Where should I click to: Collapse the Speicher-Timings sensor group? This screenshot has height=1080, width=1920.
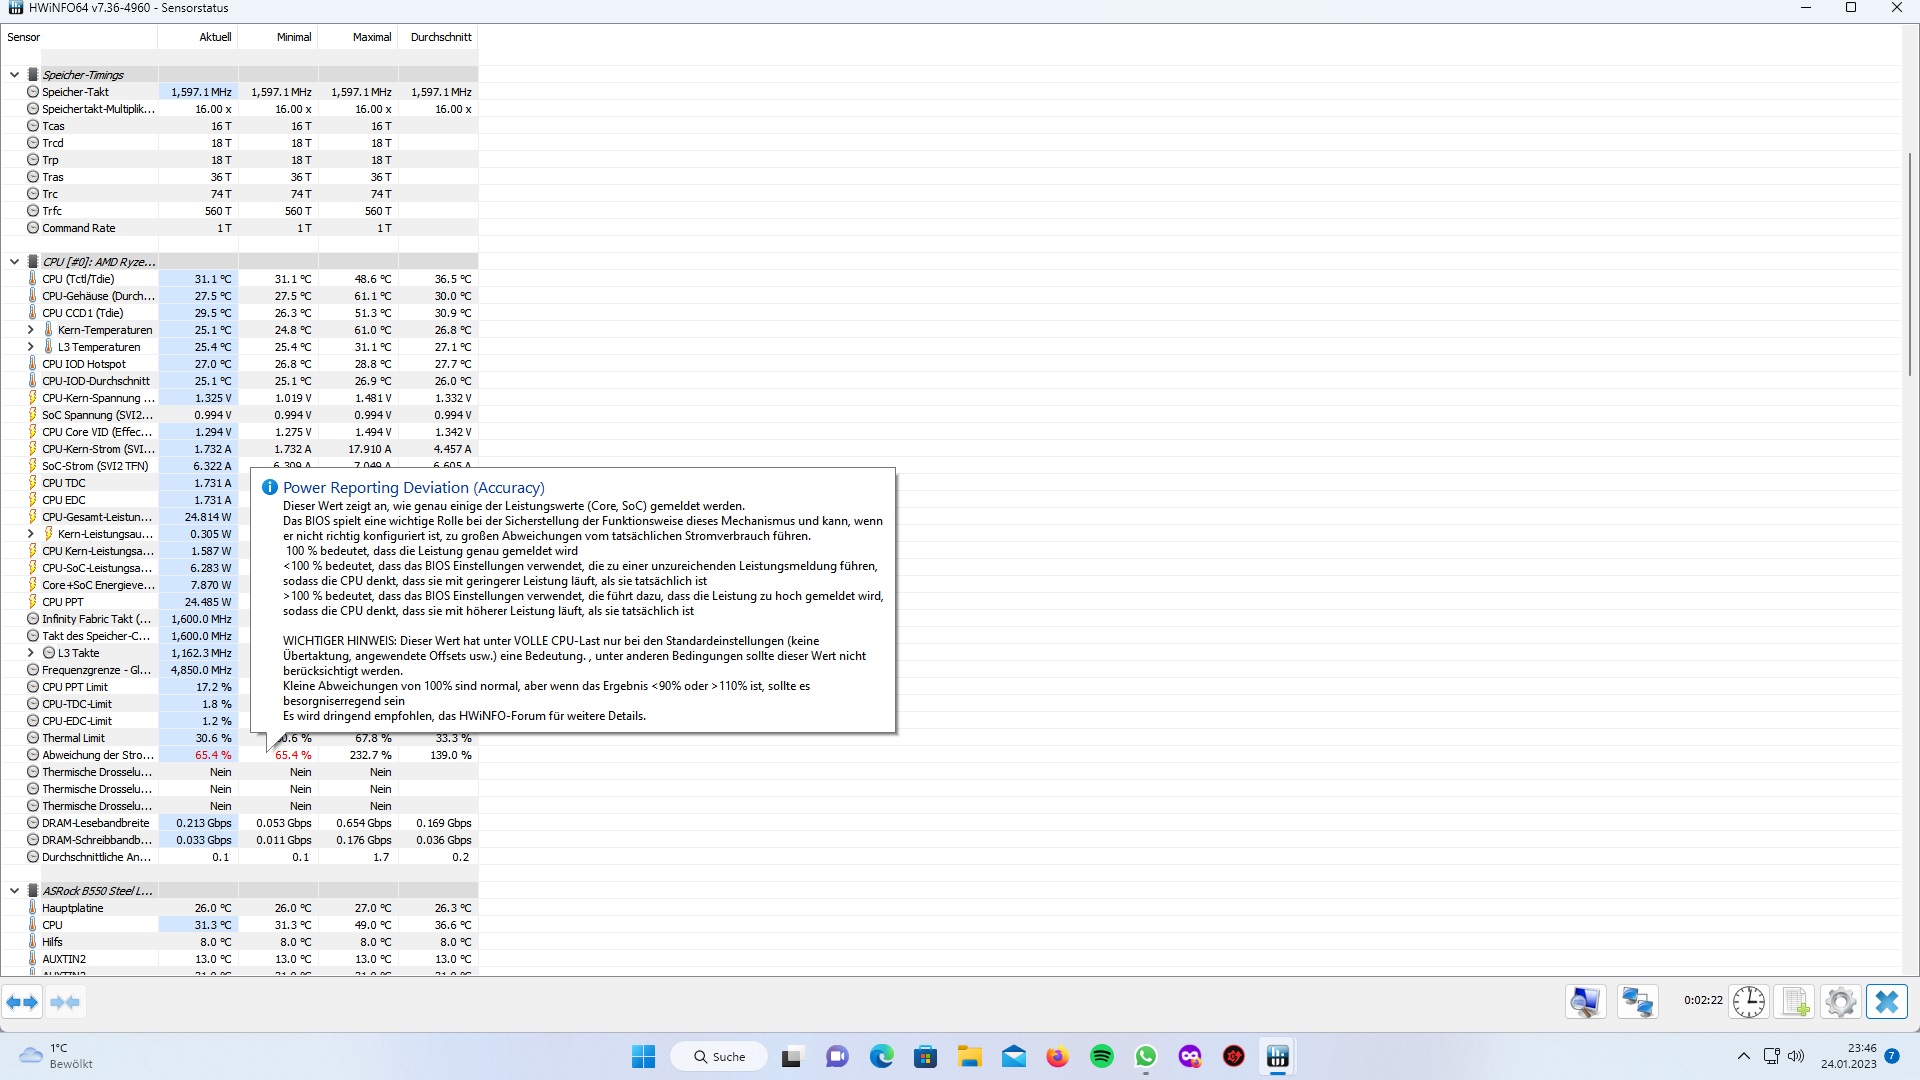pyautogui.click(x=14, y=74)
